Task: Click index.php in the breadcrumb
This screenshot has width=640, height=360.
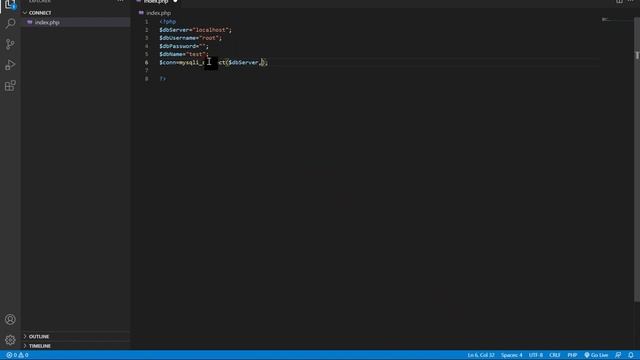Action: click(x=158, y=13)
